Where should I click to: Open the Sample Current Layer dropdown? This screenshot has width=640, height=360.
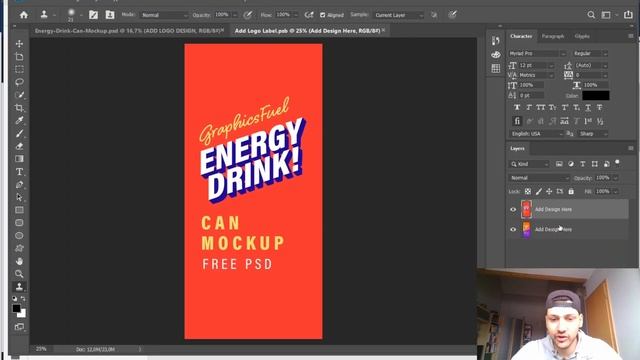coord(399,15)
